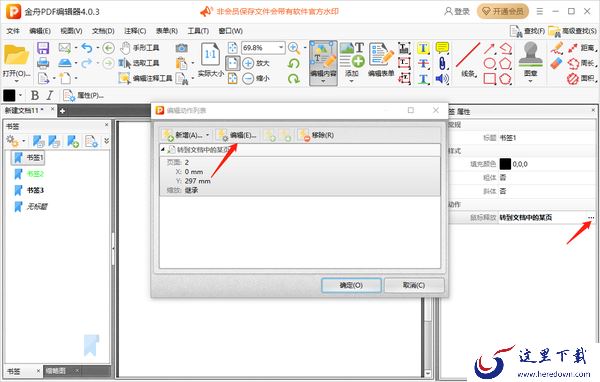The width and height of the screenshot is (600, 382).
Task: Click Rotate clockwise green arrow
Action: pos(293,78)
